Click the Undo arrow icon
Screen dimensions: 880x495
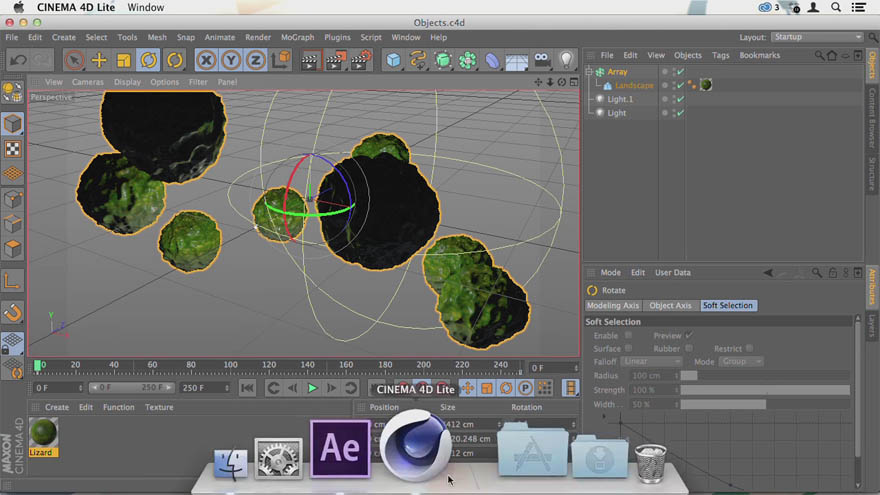pyautogui.click(x=18, y=60)
